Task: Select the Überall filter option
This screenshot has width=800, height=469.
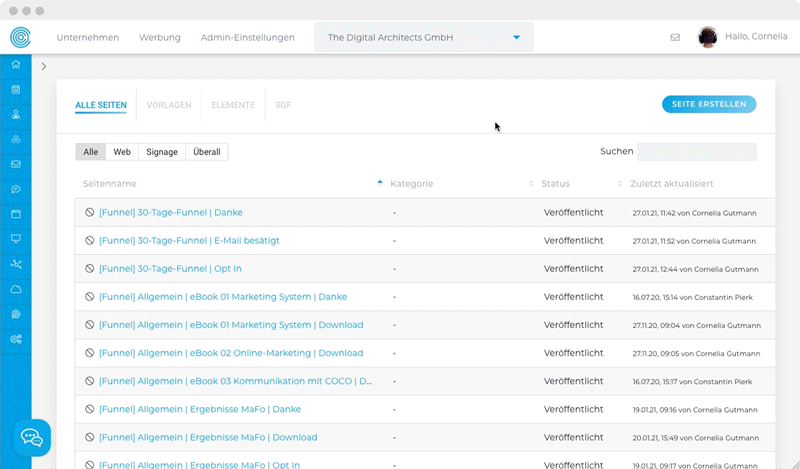Action: tap(207, 152)
